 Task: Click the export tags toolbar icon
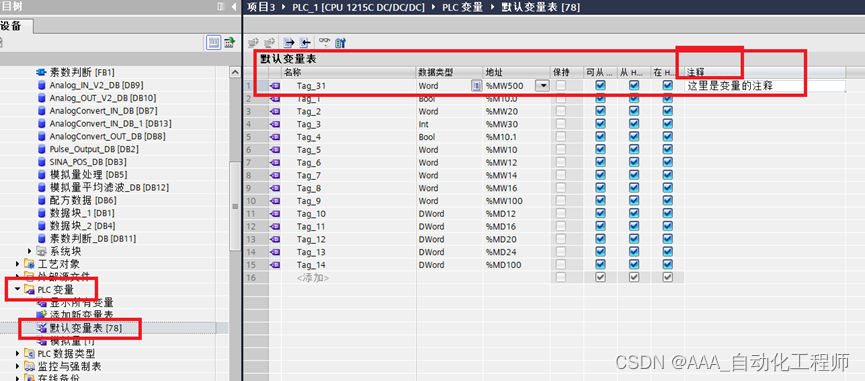289,42
